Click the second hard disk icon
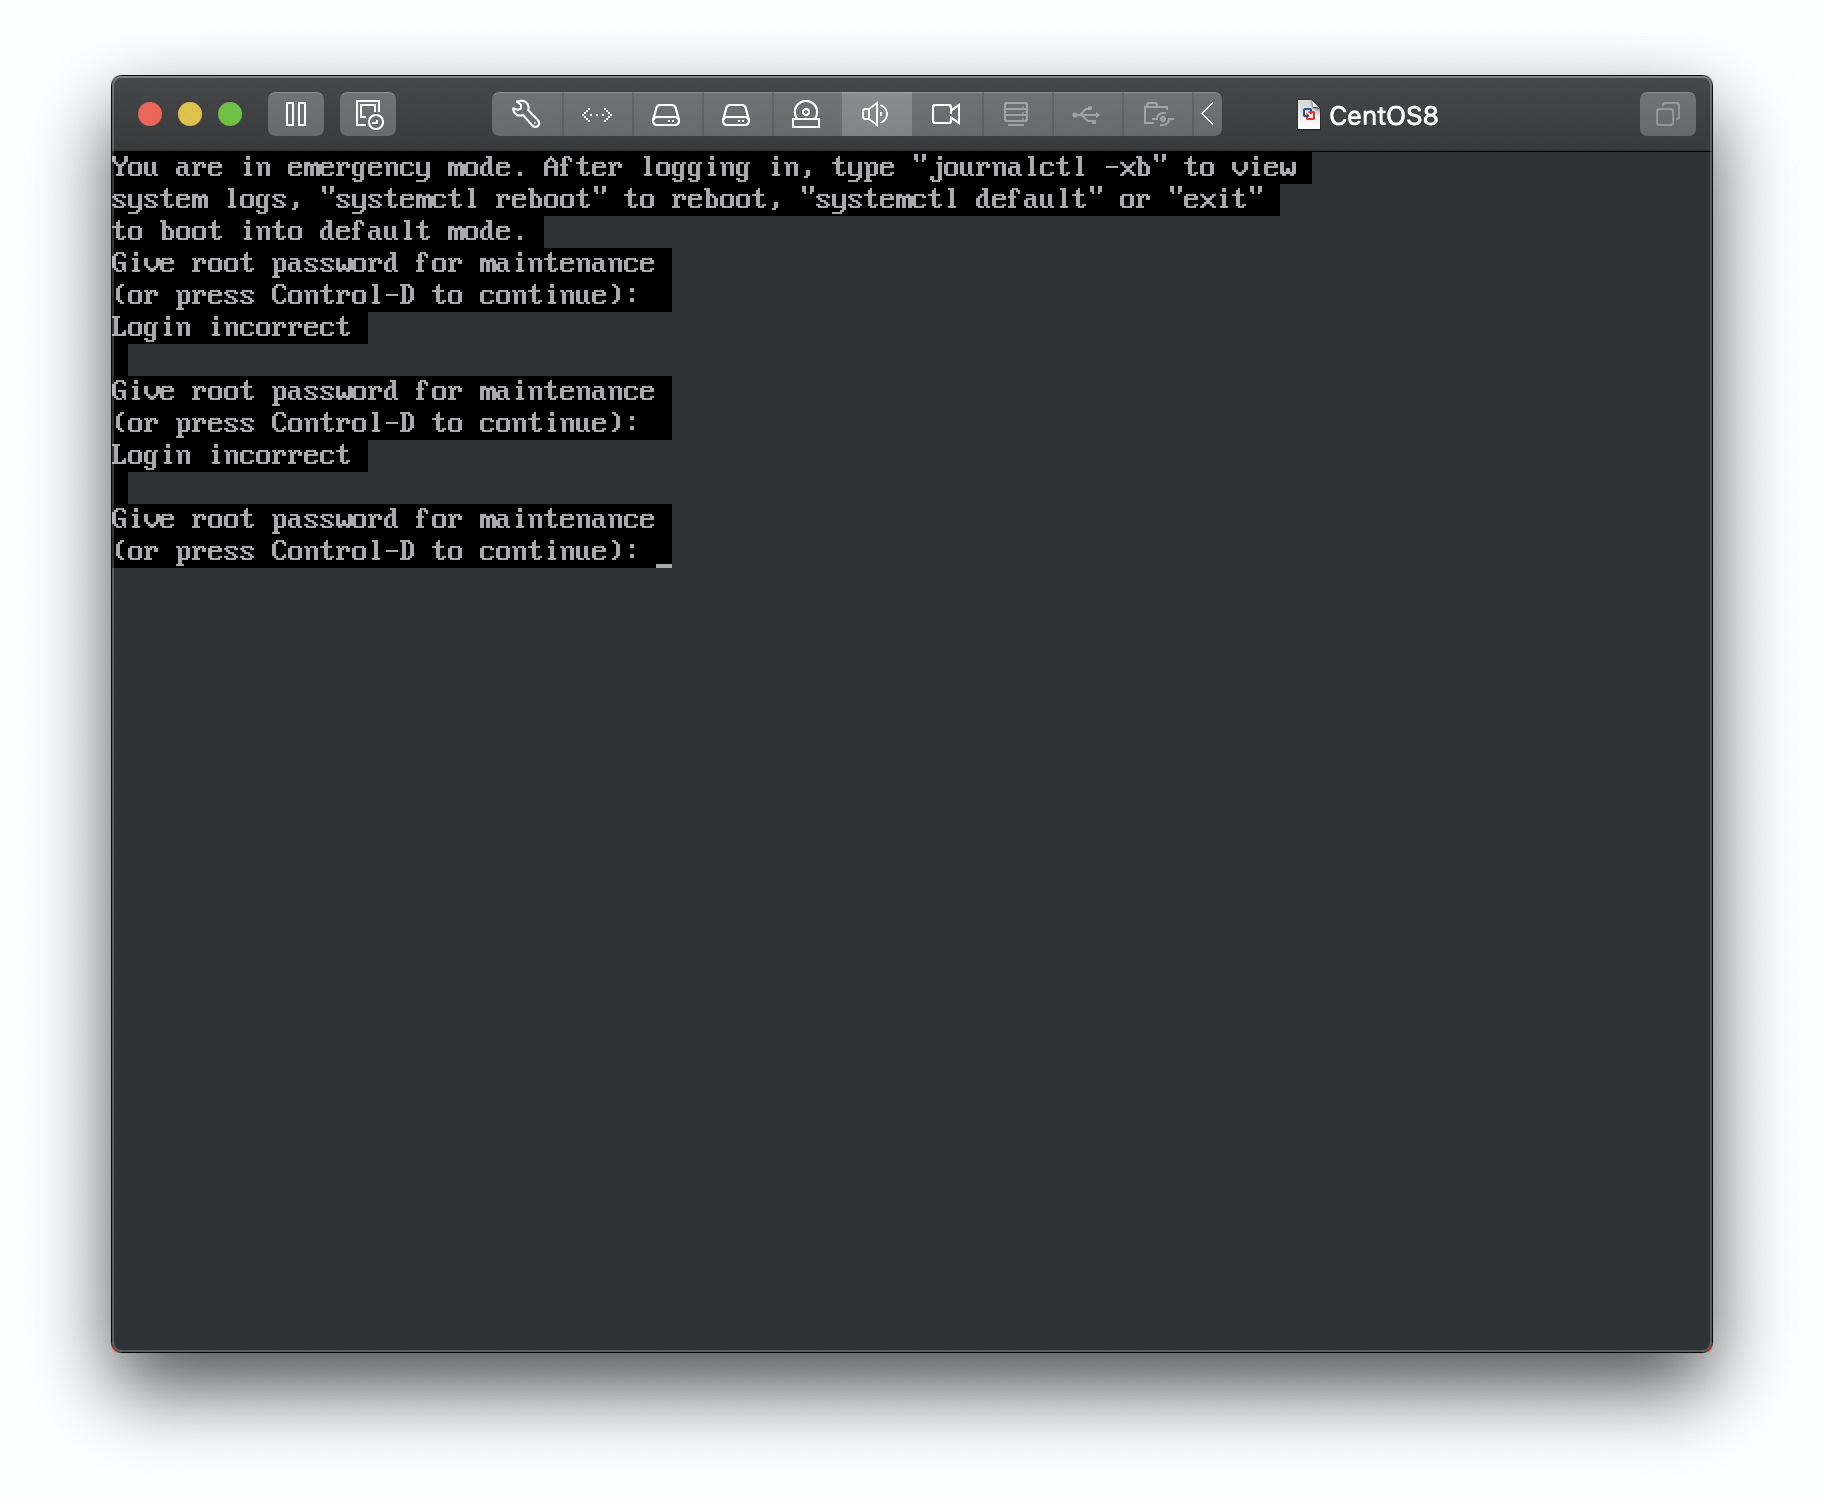Screen dimensions: 1824x1500 [x=737, y=114]
